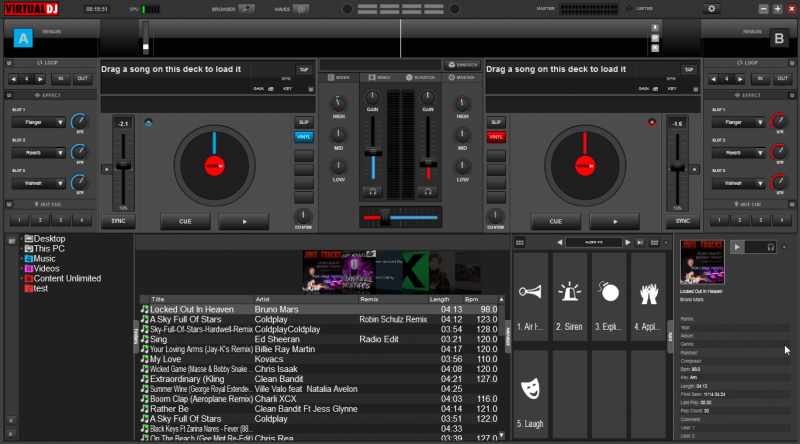Open deck A slot 3 Wahwah effect dropdown
The height and width of the screenshot is (444, 800).
point(38,183)
